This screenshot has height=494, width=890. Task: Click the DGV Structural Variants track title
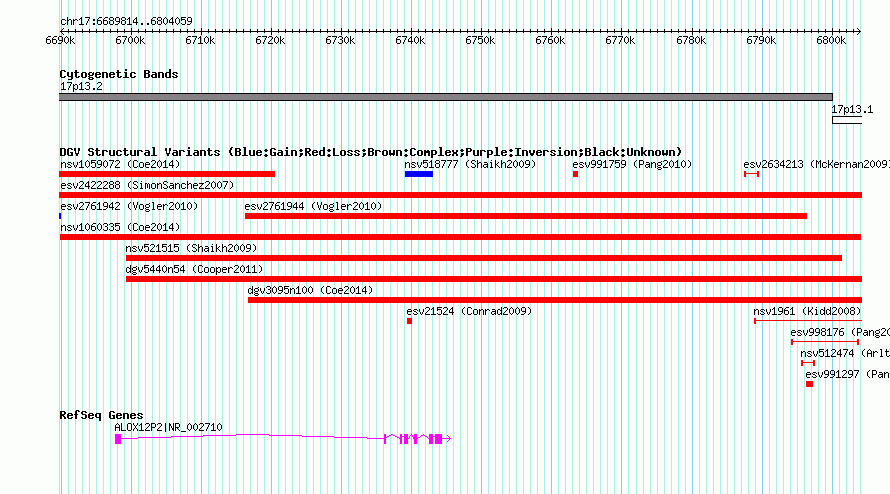(x=371, y=152)
